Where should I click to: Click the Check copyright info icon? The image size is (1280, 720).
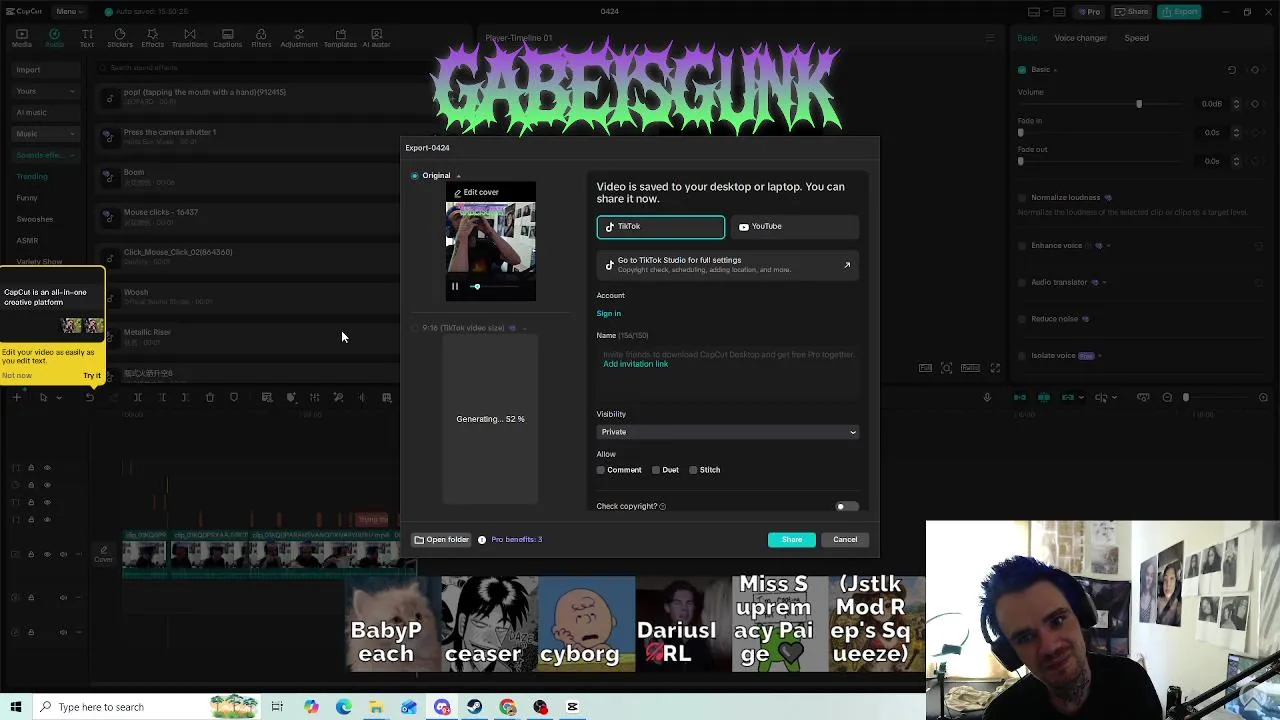coord(663,506)
